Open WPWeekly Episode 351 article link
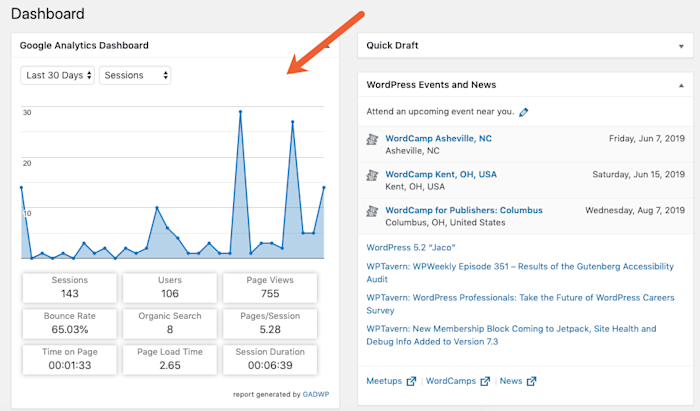Viewport: 700px width, 411px height. tap(520, 273)
